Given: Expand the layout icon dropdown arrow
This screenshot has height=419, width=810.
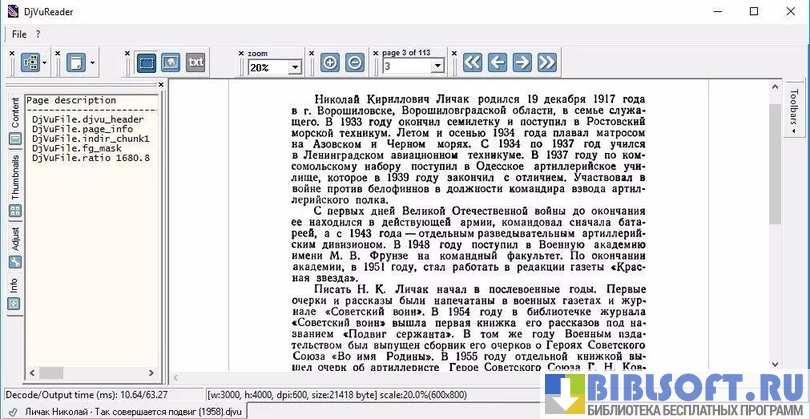Looking at the screenshot, I should (x=45, y=63).
